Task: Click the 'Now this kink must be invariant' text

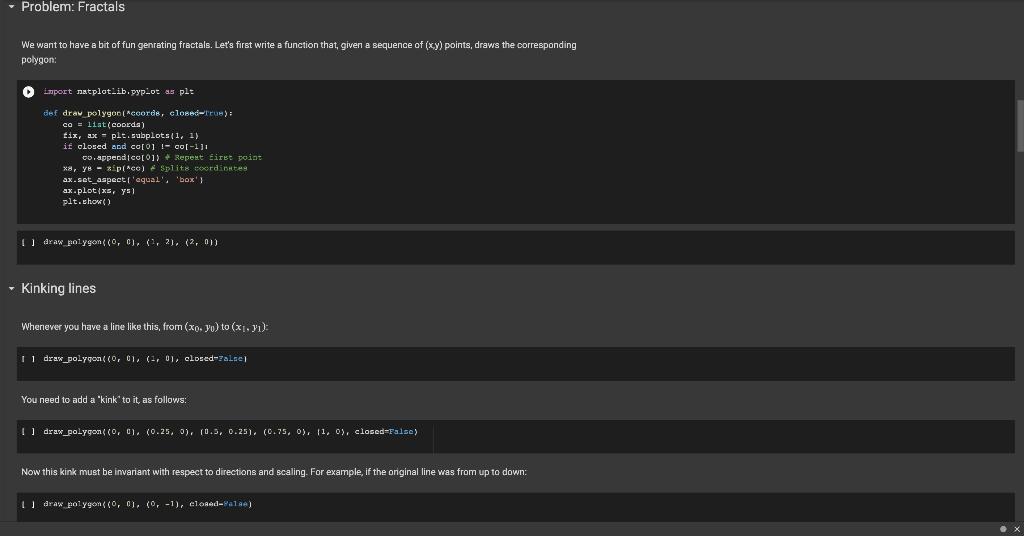Action: pyautogui.click(x=274, y=471)
